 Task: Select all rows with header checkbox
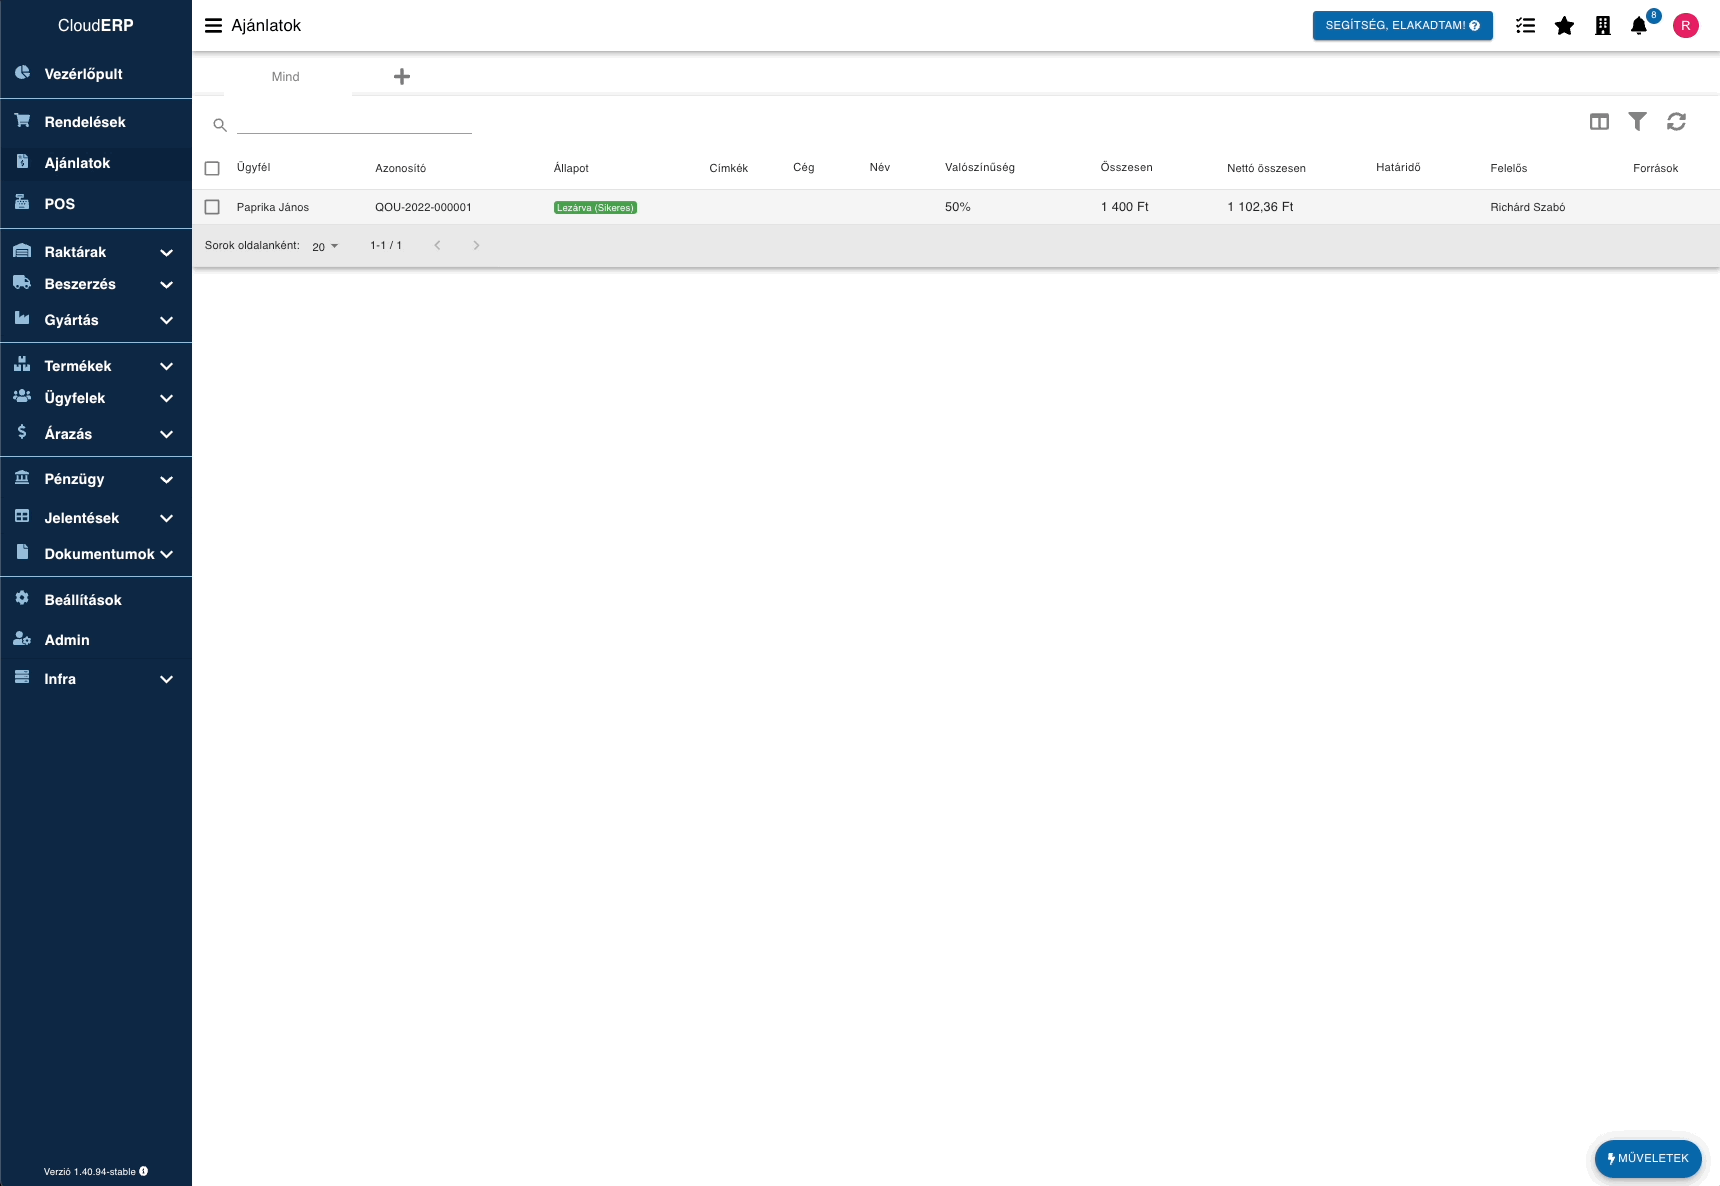pos(212,168)
